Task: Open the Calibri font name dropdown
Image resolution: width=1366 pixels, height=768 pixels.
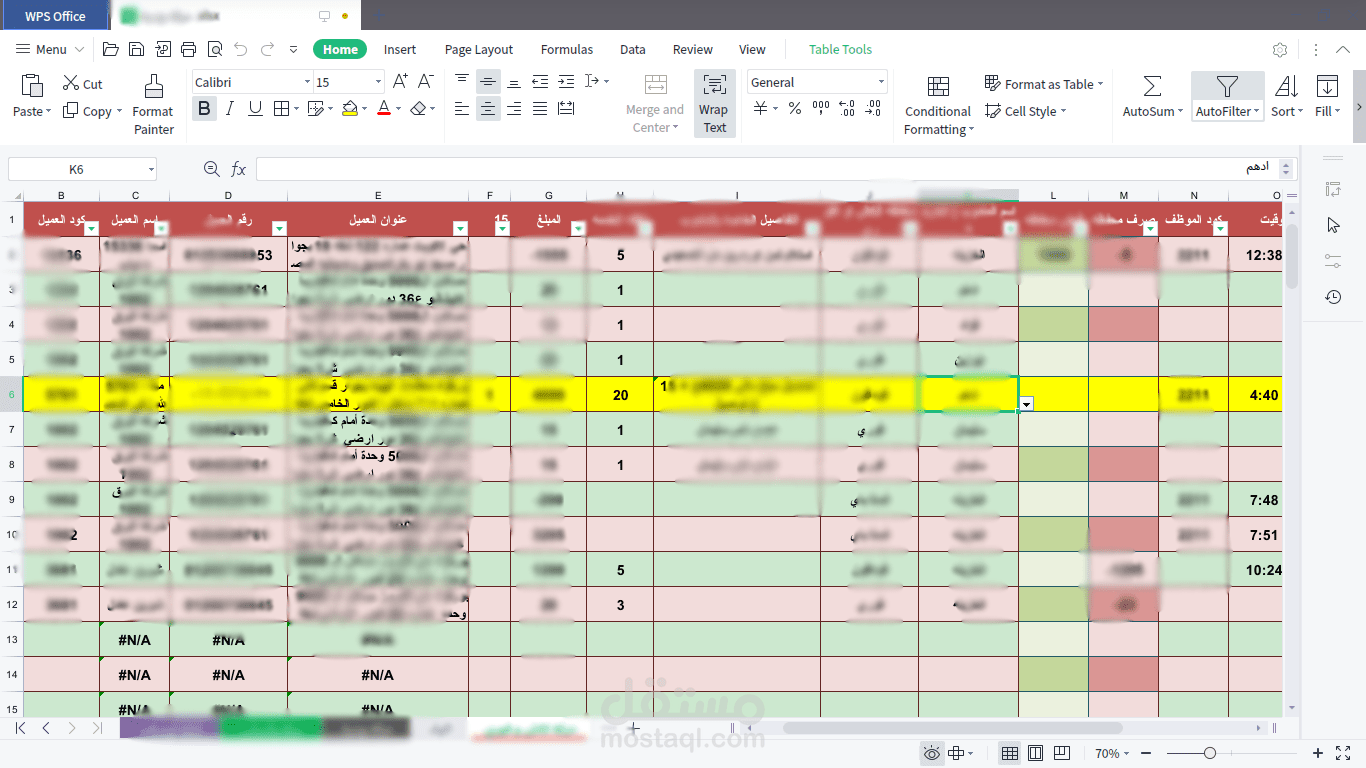Action: coord(307,82)
